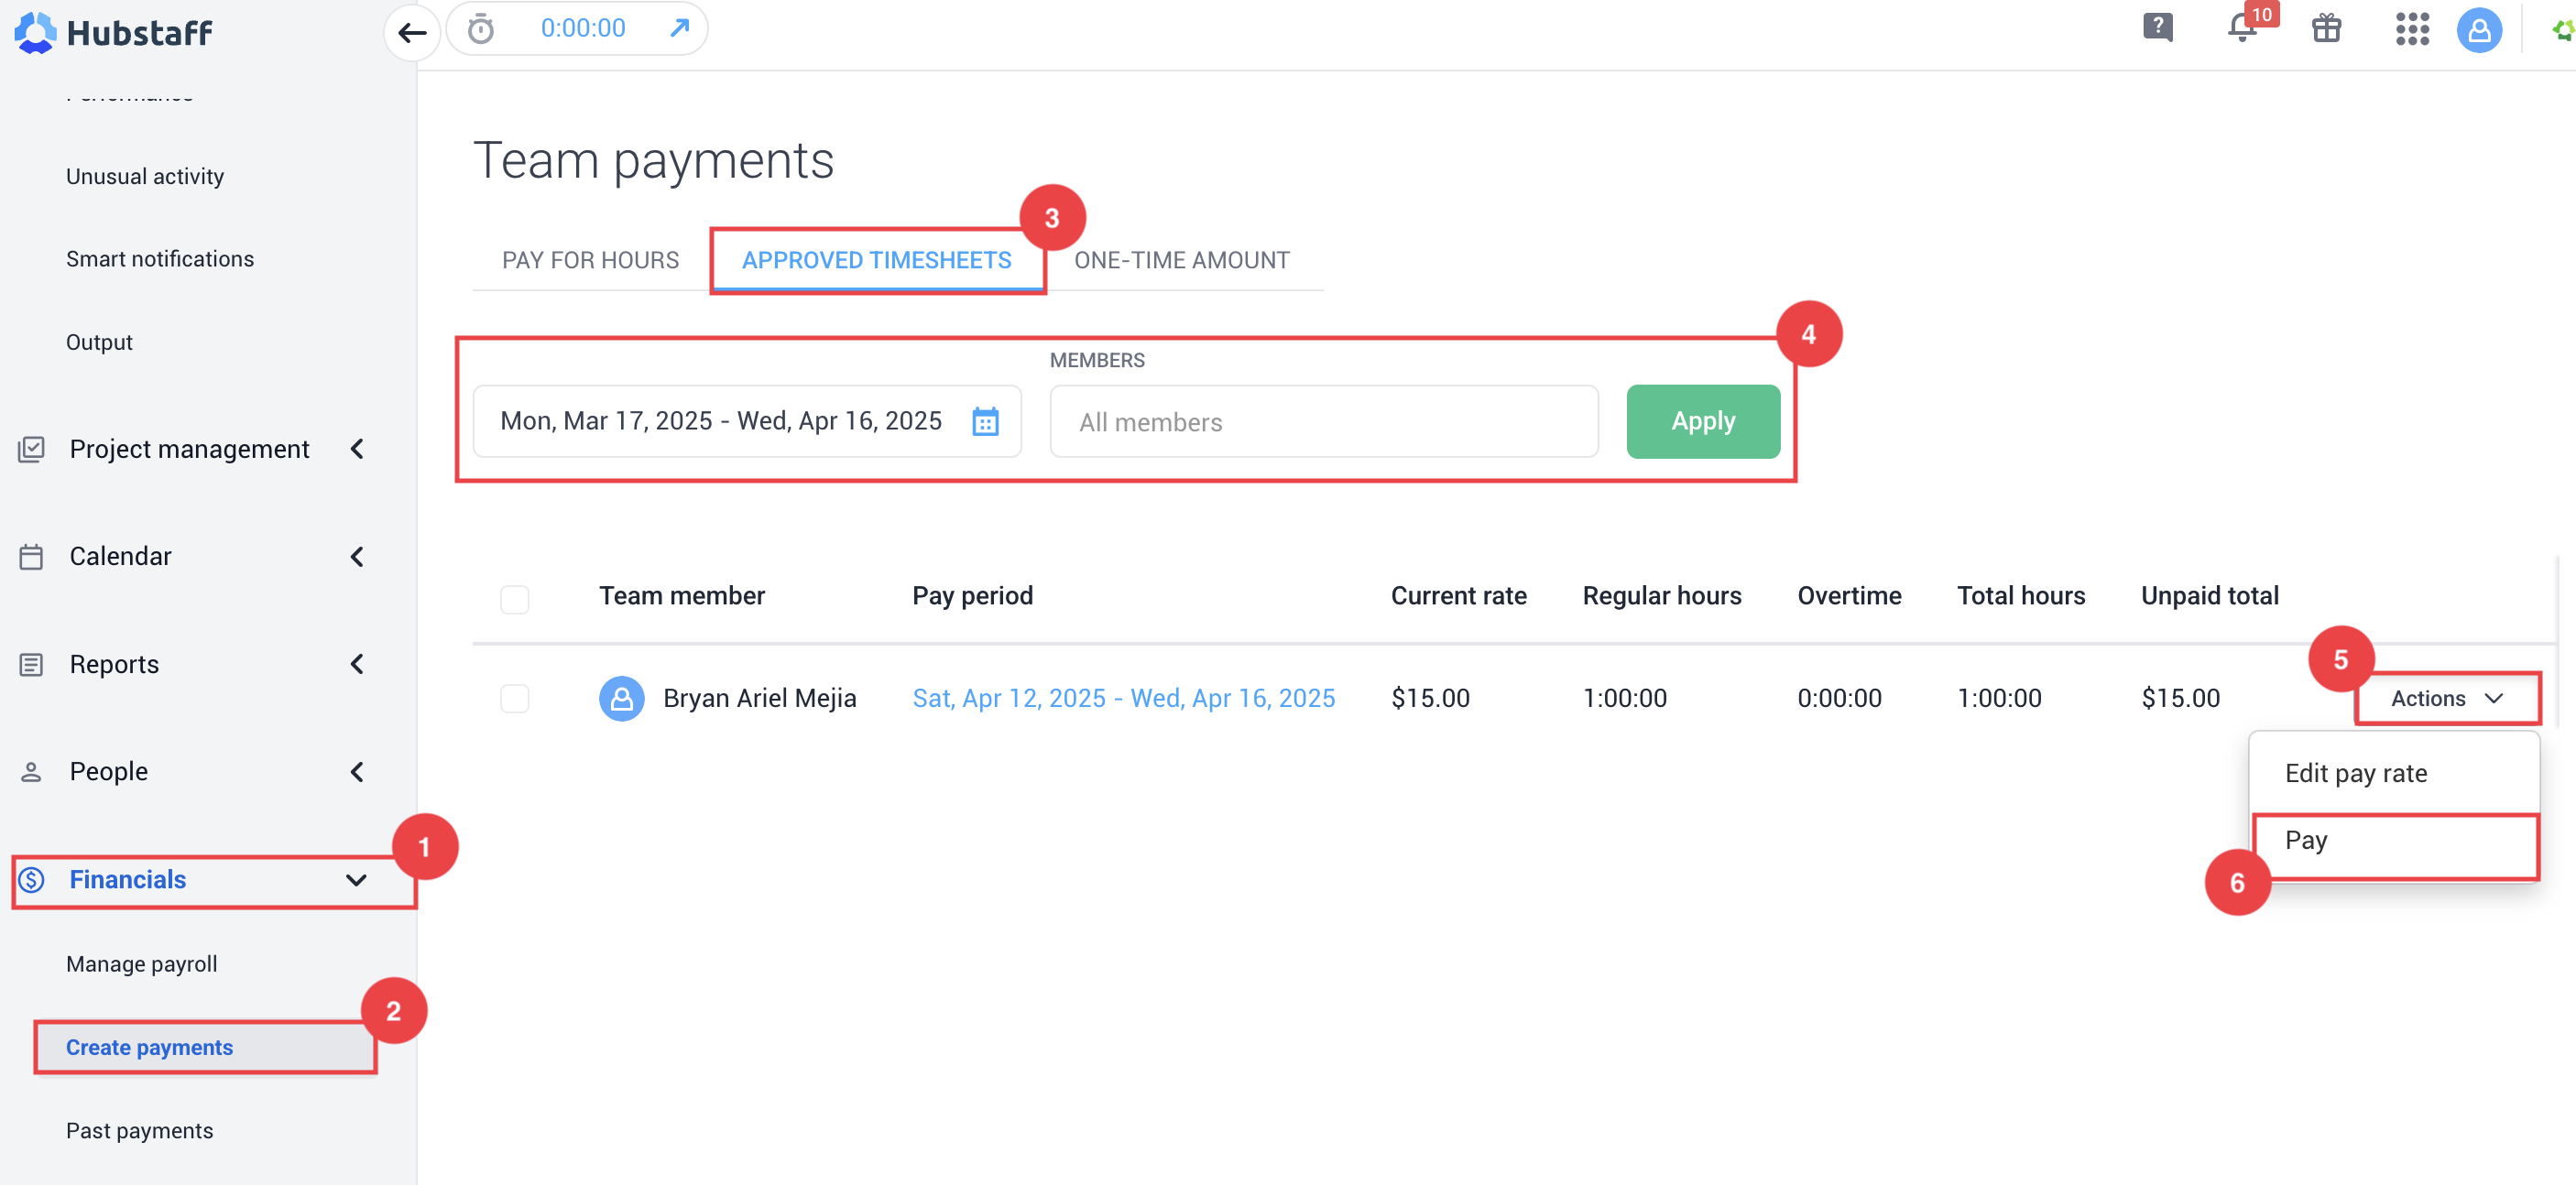The height and width of the screenshot is (1185, 2576).
Task: Click Total hours column header
Action: (x=2020, y=596)
